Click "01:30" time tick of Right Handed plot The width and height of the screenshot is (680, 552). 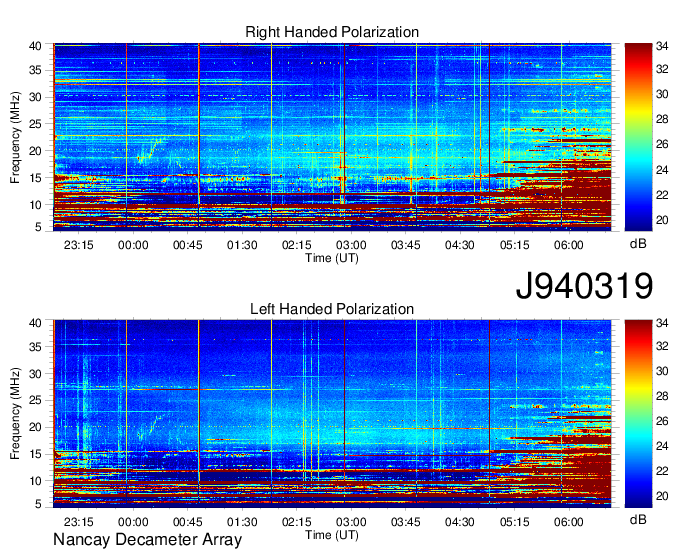[x=242, y=245]
